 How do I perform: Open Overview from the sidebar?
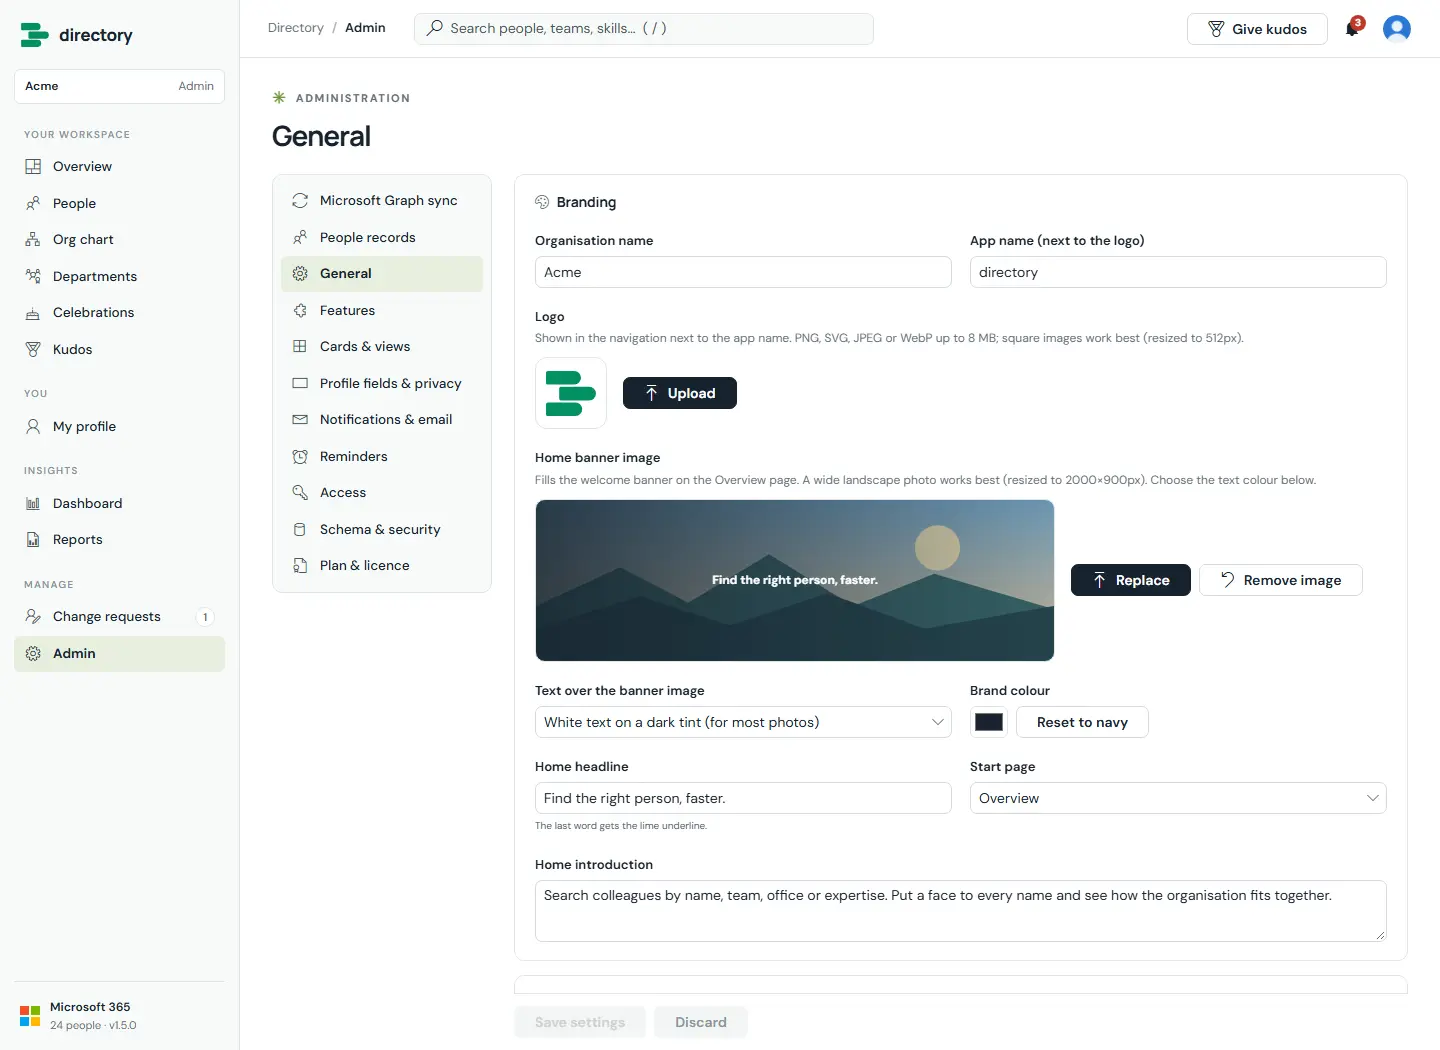[x=119, y=167]
